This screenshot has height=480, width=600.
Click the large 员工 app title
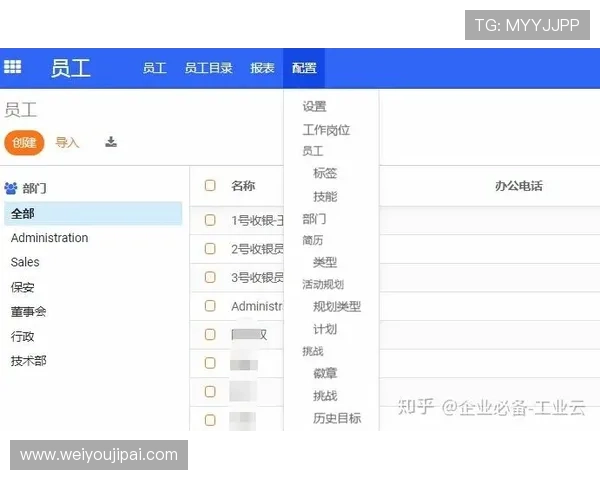point(71,68)
